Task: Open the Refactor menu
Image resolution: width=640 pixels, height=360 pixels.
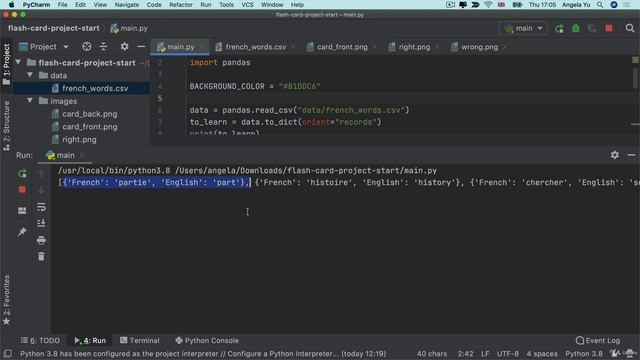Action: [x=181, y=5]
